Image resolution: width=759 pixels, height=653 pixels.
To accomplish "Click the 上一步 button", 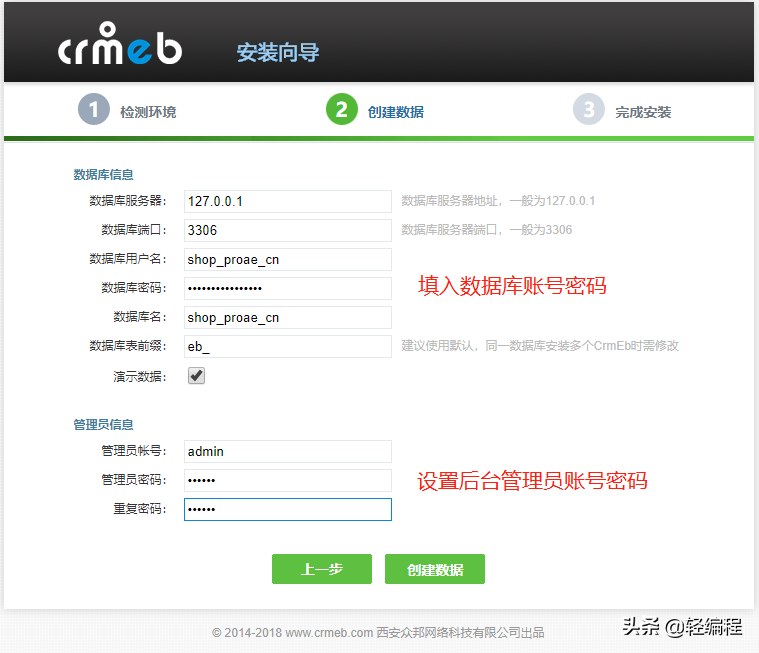I will pos(322,569).
